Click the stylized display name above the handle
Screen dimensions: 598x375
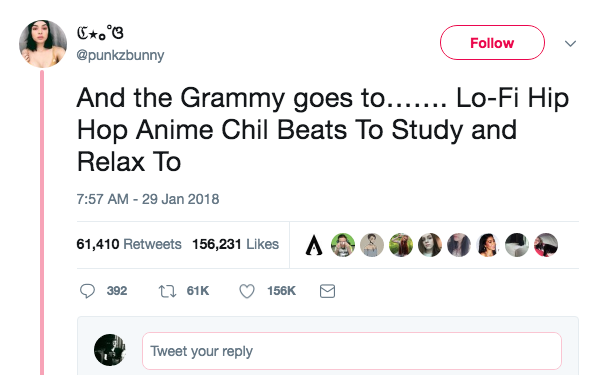[100, 33]
